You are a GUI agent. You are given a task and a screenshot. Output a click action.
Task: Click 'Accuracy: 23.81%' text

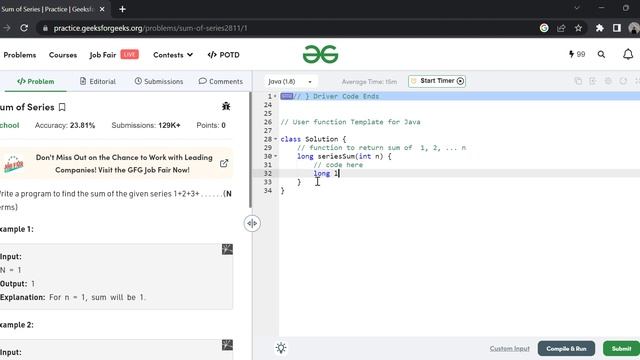point(65,125)
